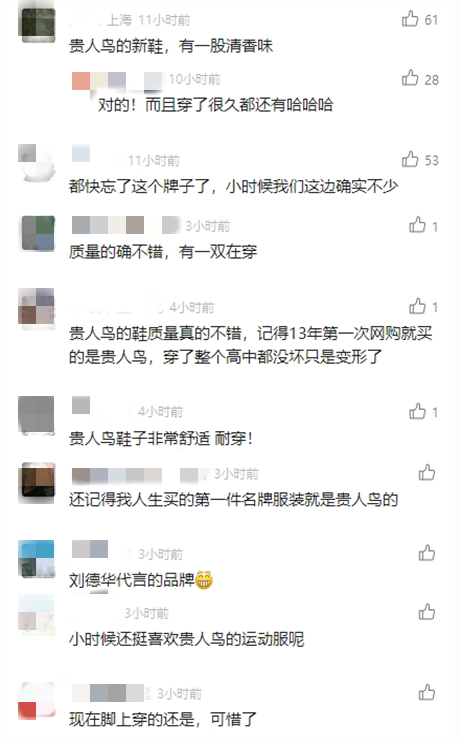Open username of commenter posted 3小时前 '质量的确不错'

click(x=126, y=225)
